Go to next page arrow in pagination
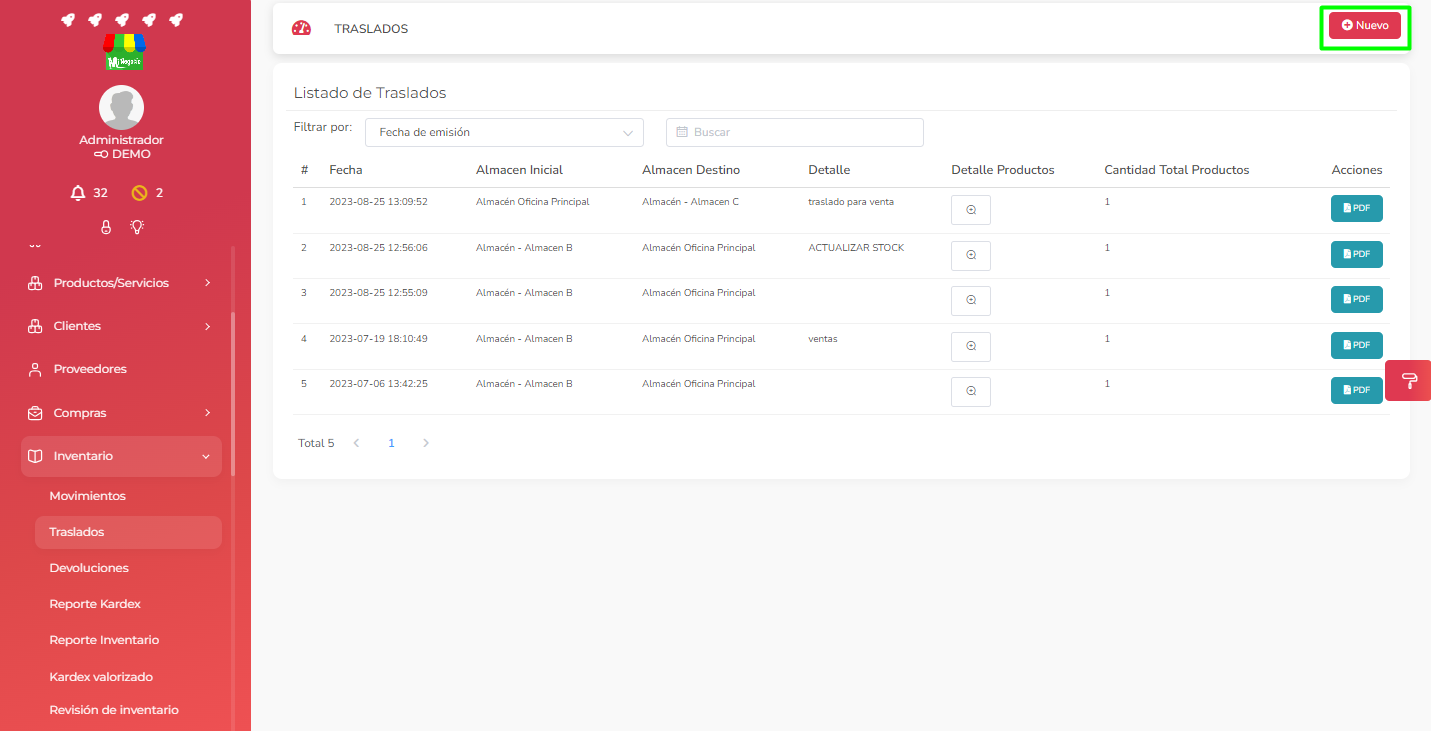 point(426,443)
